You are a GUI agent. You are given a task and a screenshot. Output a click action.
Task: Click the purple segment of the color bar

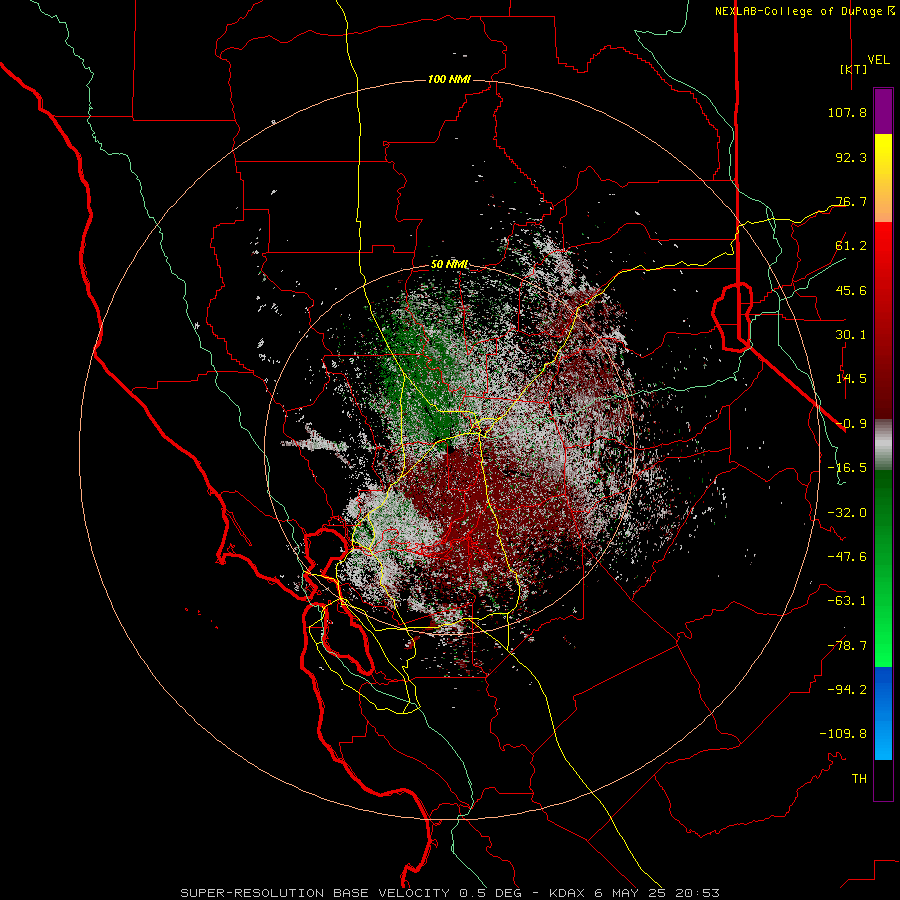click(883, 111)
